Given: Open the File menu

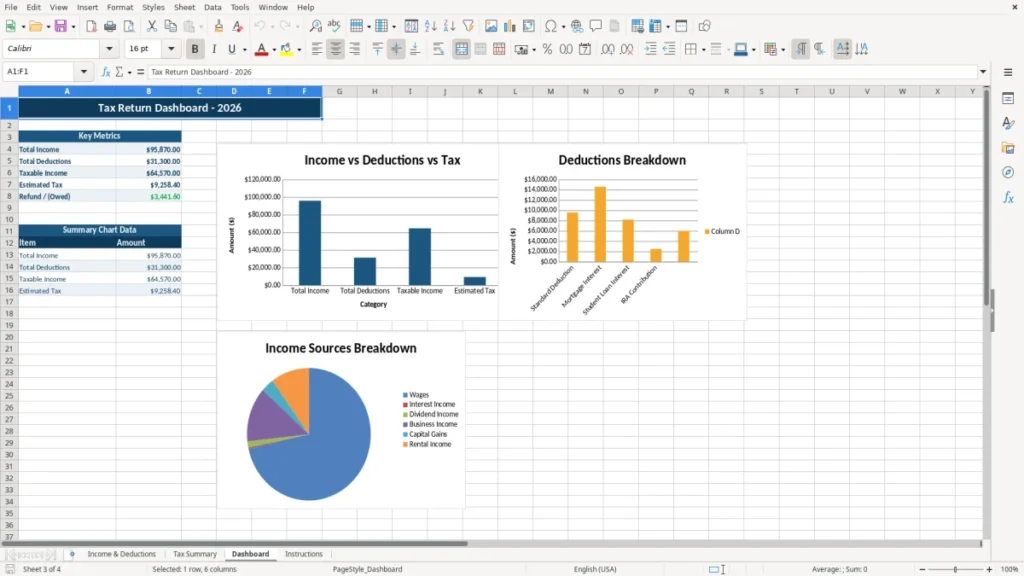Looking at the screenshot, I should (x=11, y=7).
